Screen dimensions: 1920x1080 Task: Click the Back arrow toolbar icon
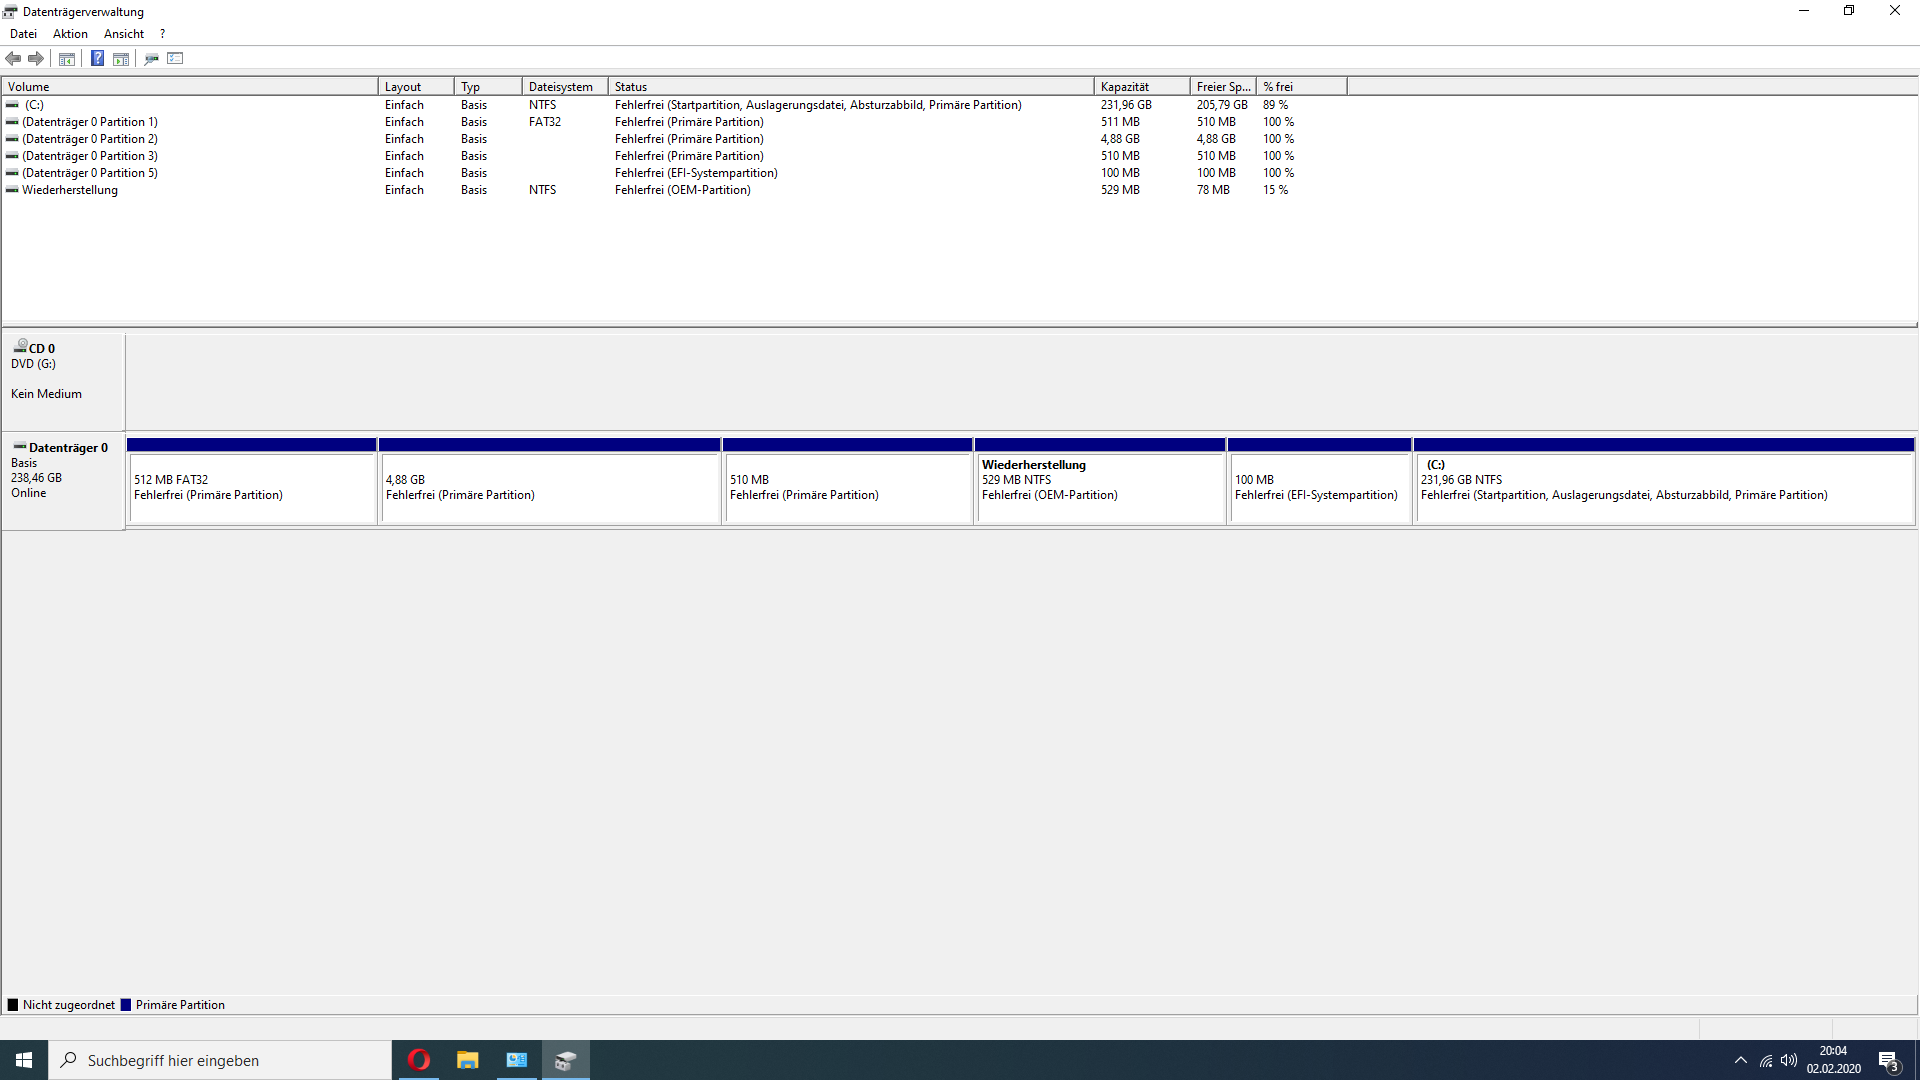pos(13,58)
